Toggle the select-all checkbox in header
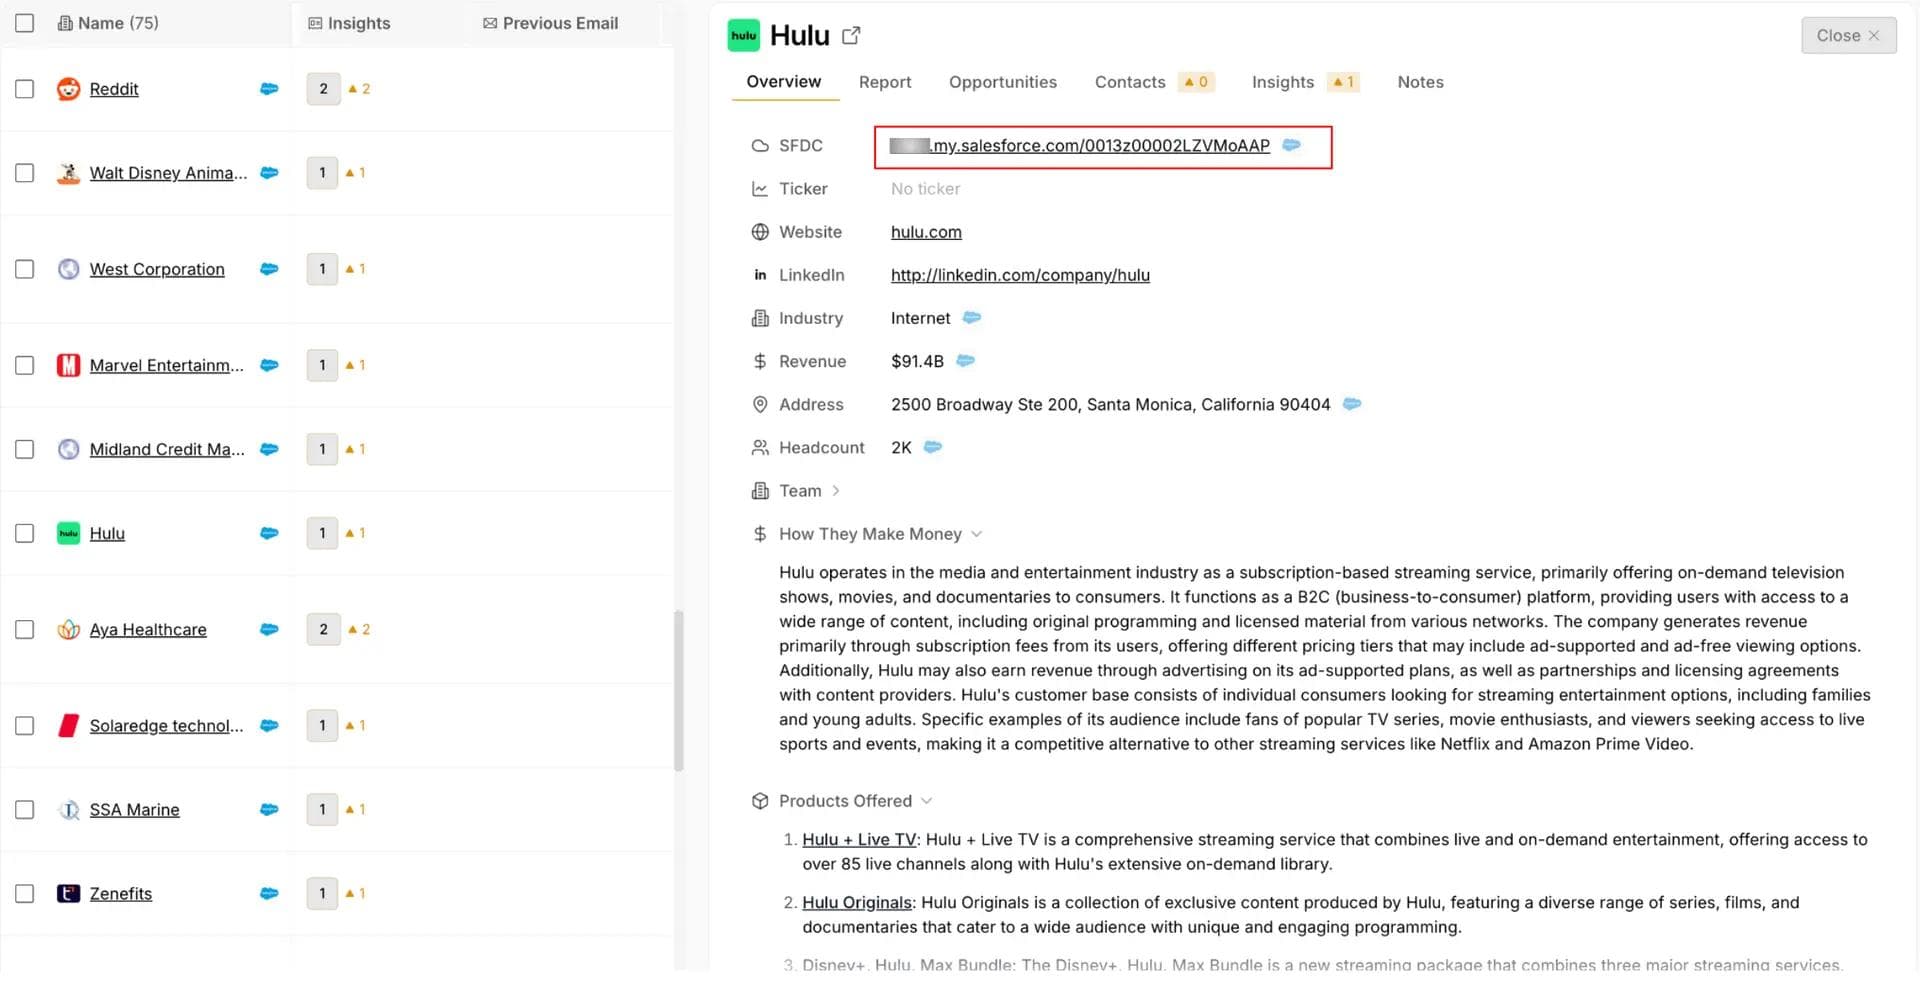This screenshot has height=989, width=1920. (25, 23)
